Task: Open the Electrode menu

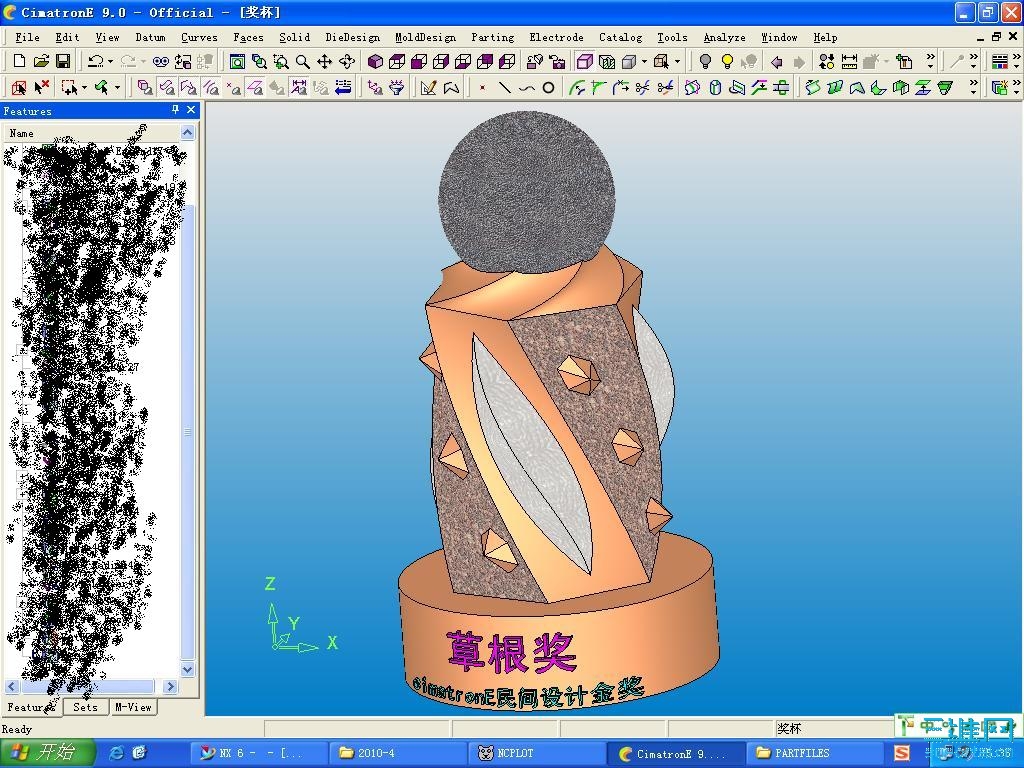Action: [556, 37]
